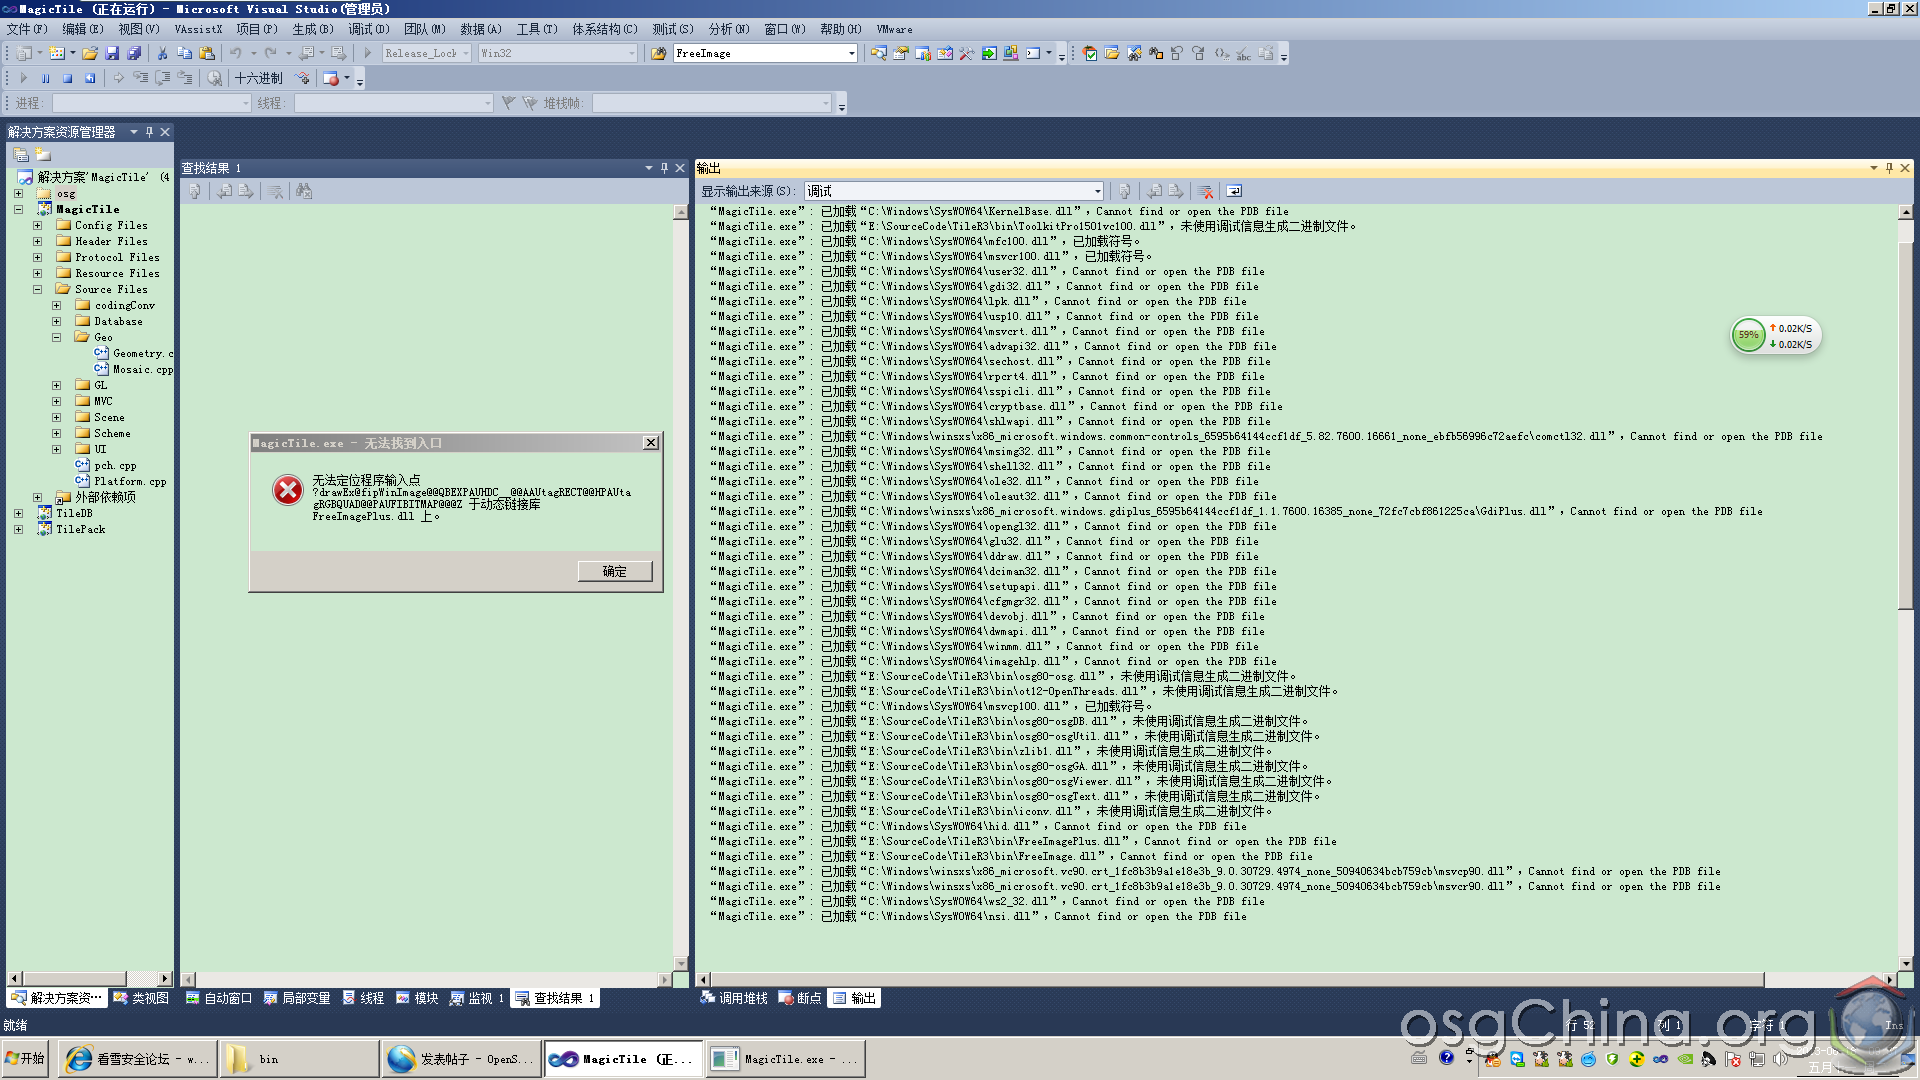
Task: Switch to the 类视图 tab
Action: 141,998
